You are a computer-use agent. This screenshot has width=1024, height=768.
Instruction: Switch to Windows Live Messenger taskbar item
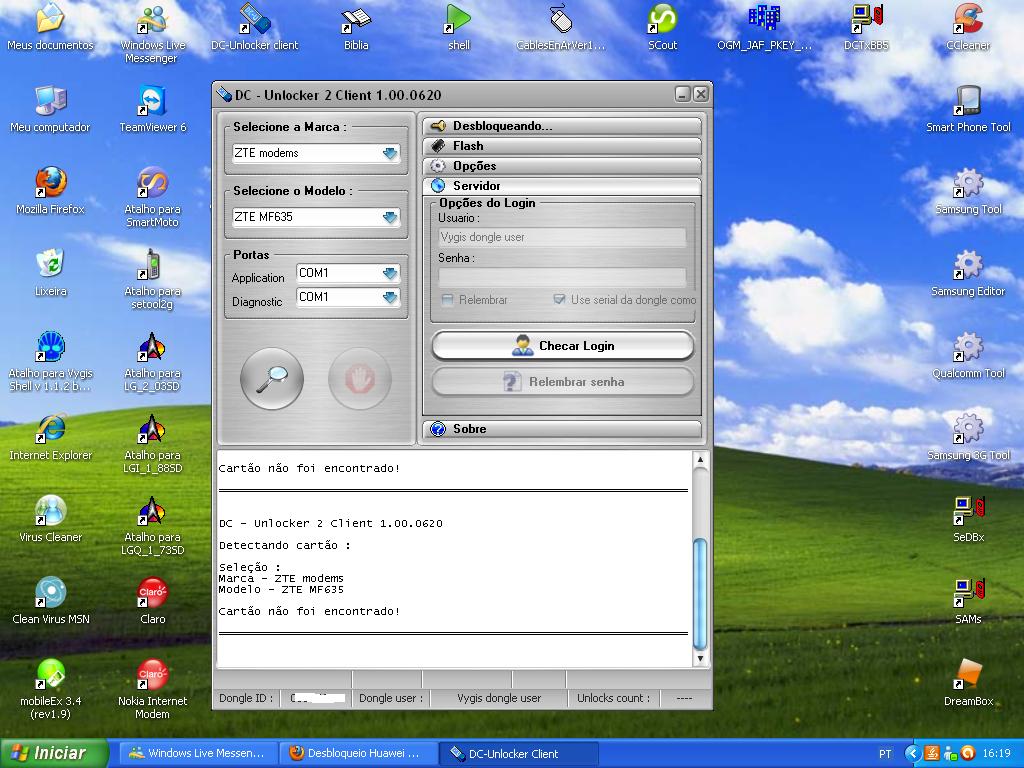[x=198, y=753]
